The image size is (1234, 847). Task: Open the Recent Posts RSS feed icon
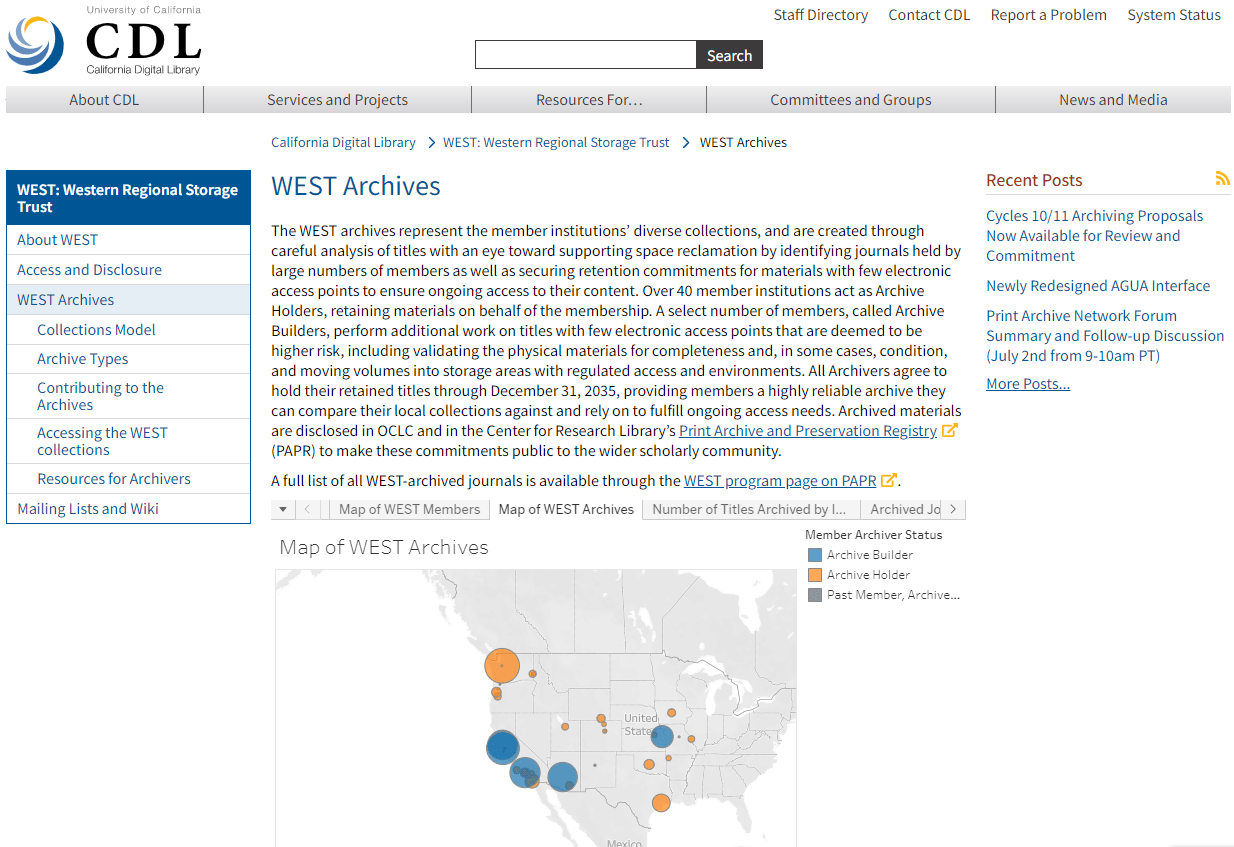click(1222, 179)
